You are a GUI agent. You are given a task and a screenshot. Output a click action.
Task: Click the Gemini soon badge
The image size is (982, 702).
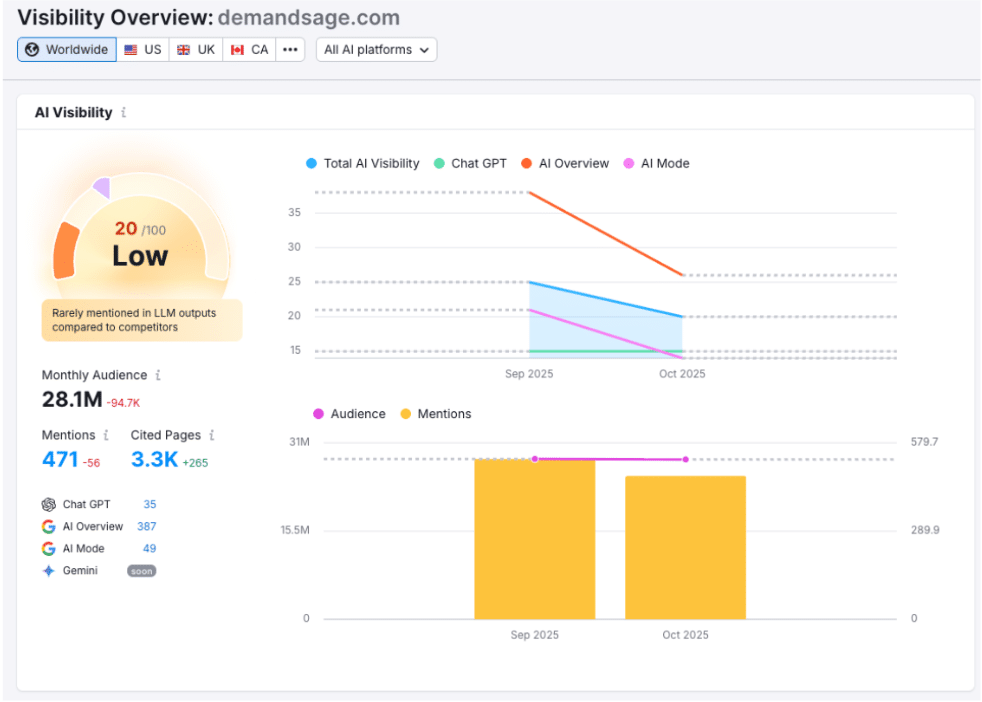point(142,571)
